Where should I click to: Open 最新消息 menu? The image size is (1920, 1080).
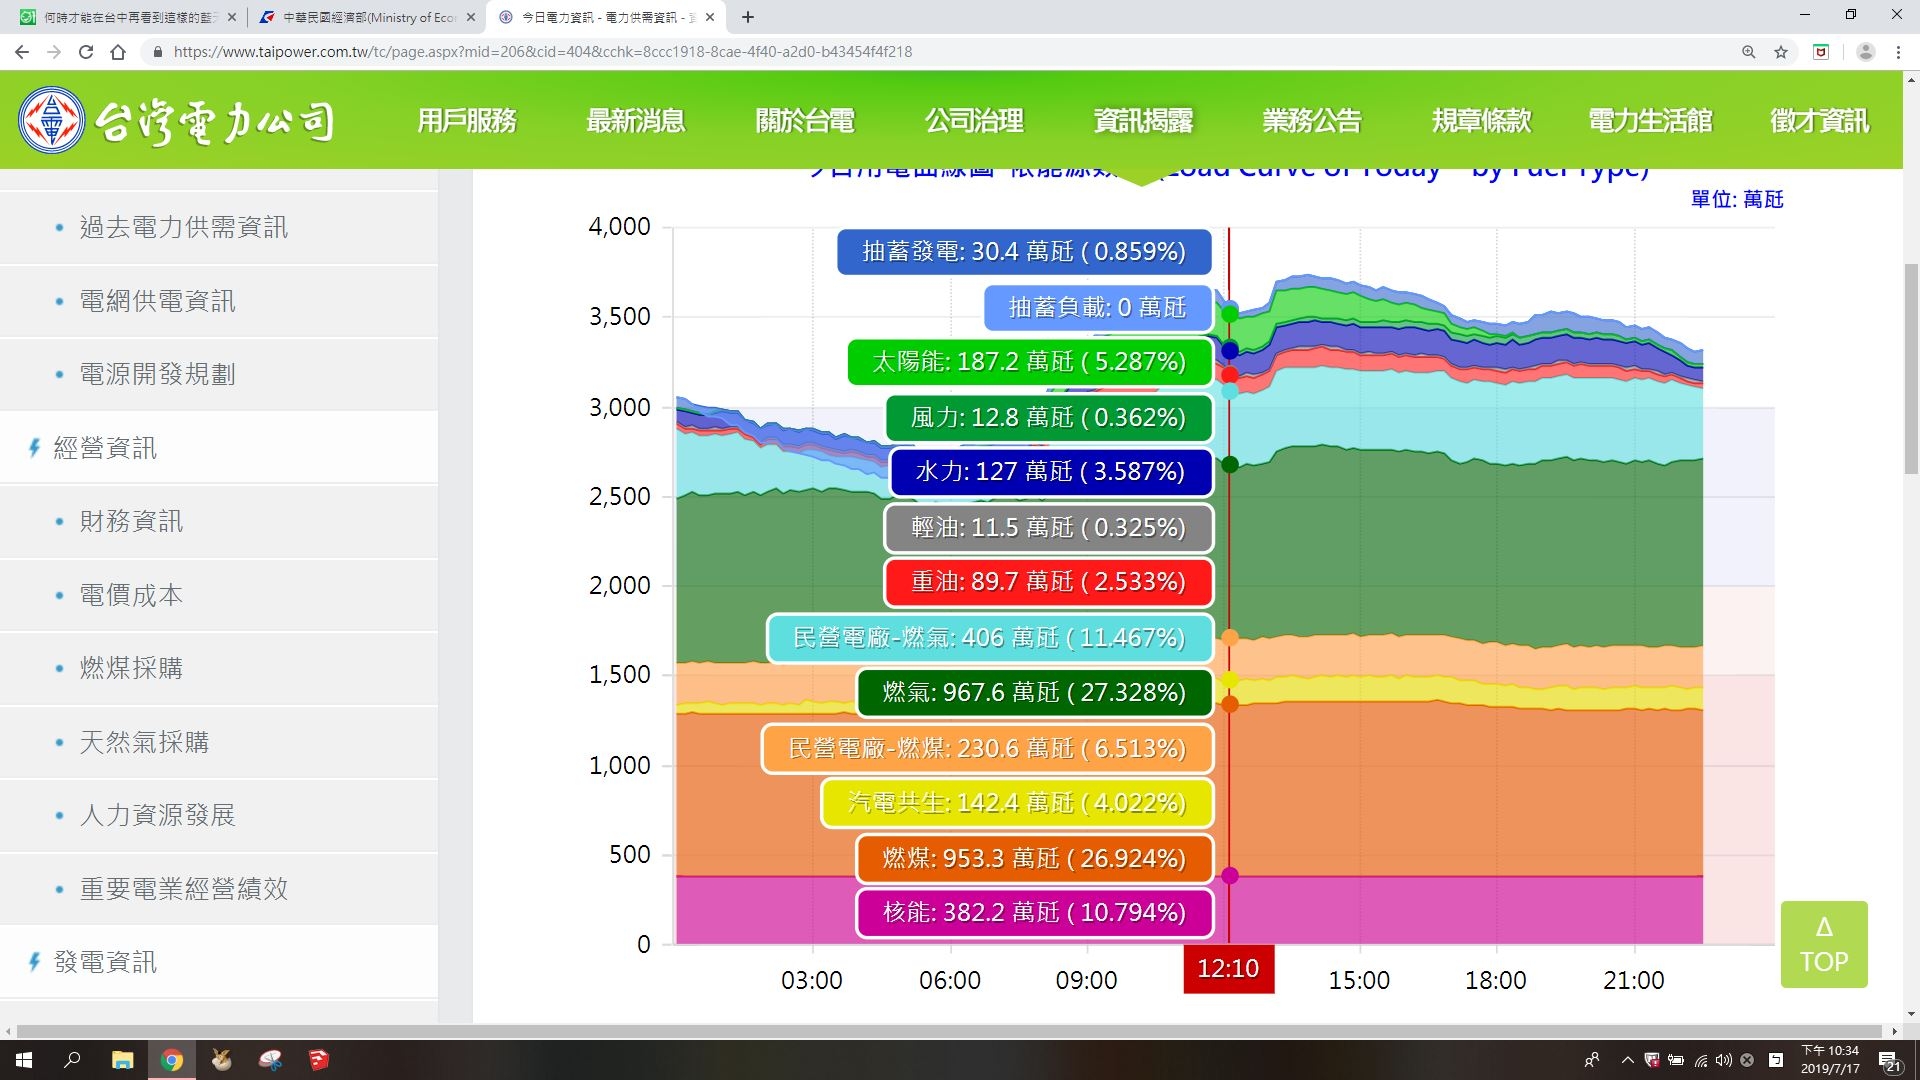(636, 121)
